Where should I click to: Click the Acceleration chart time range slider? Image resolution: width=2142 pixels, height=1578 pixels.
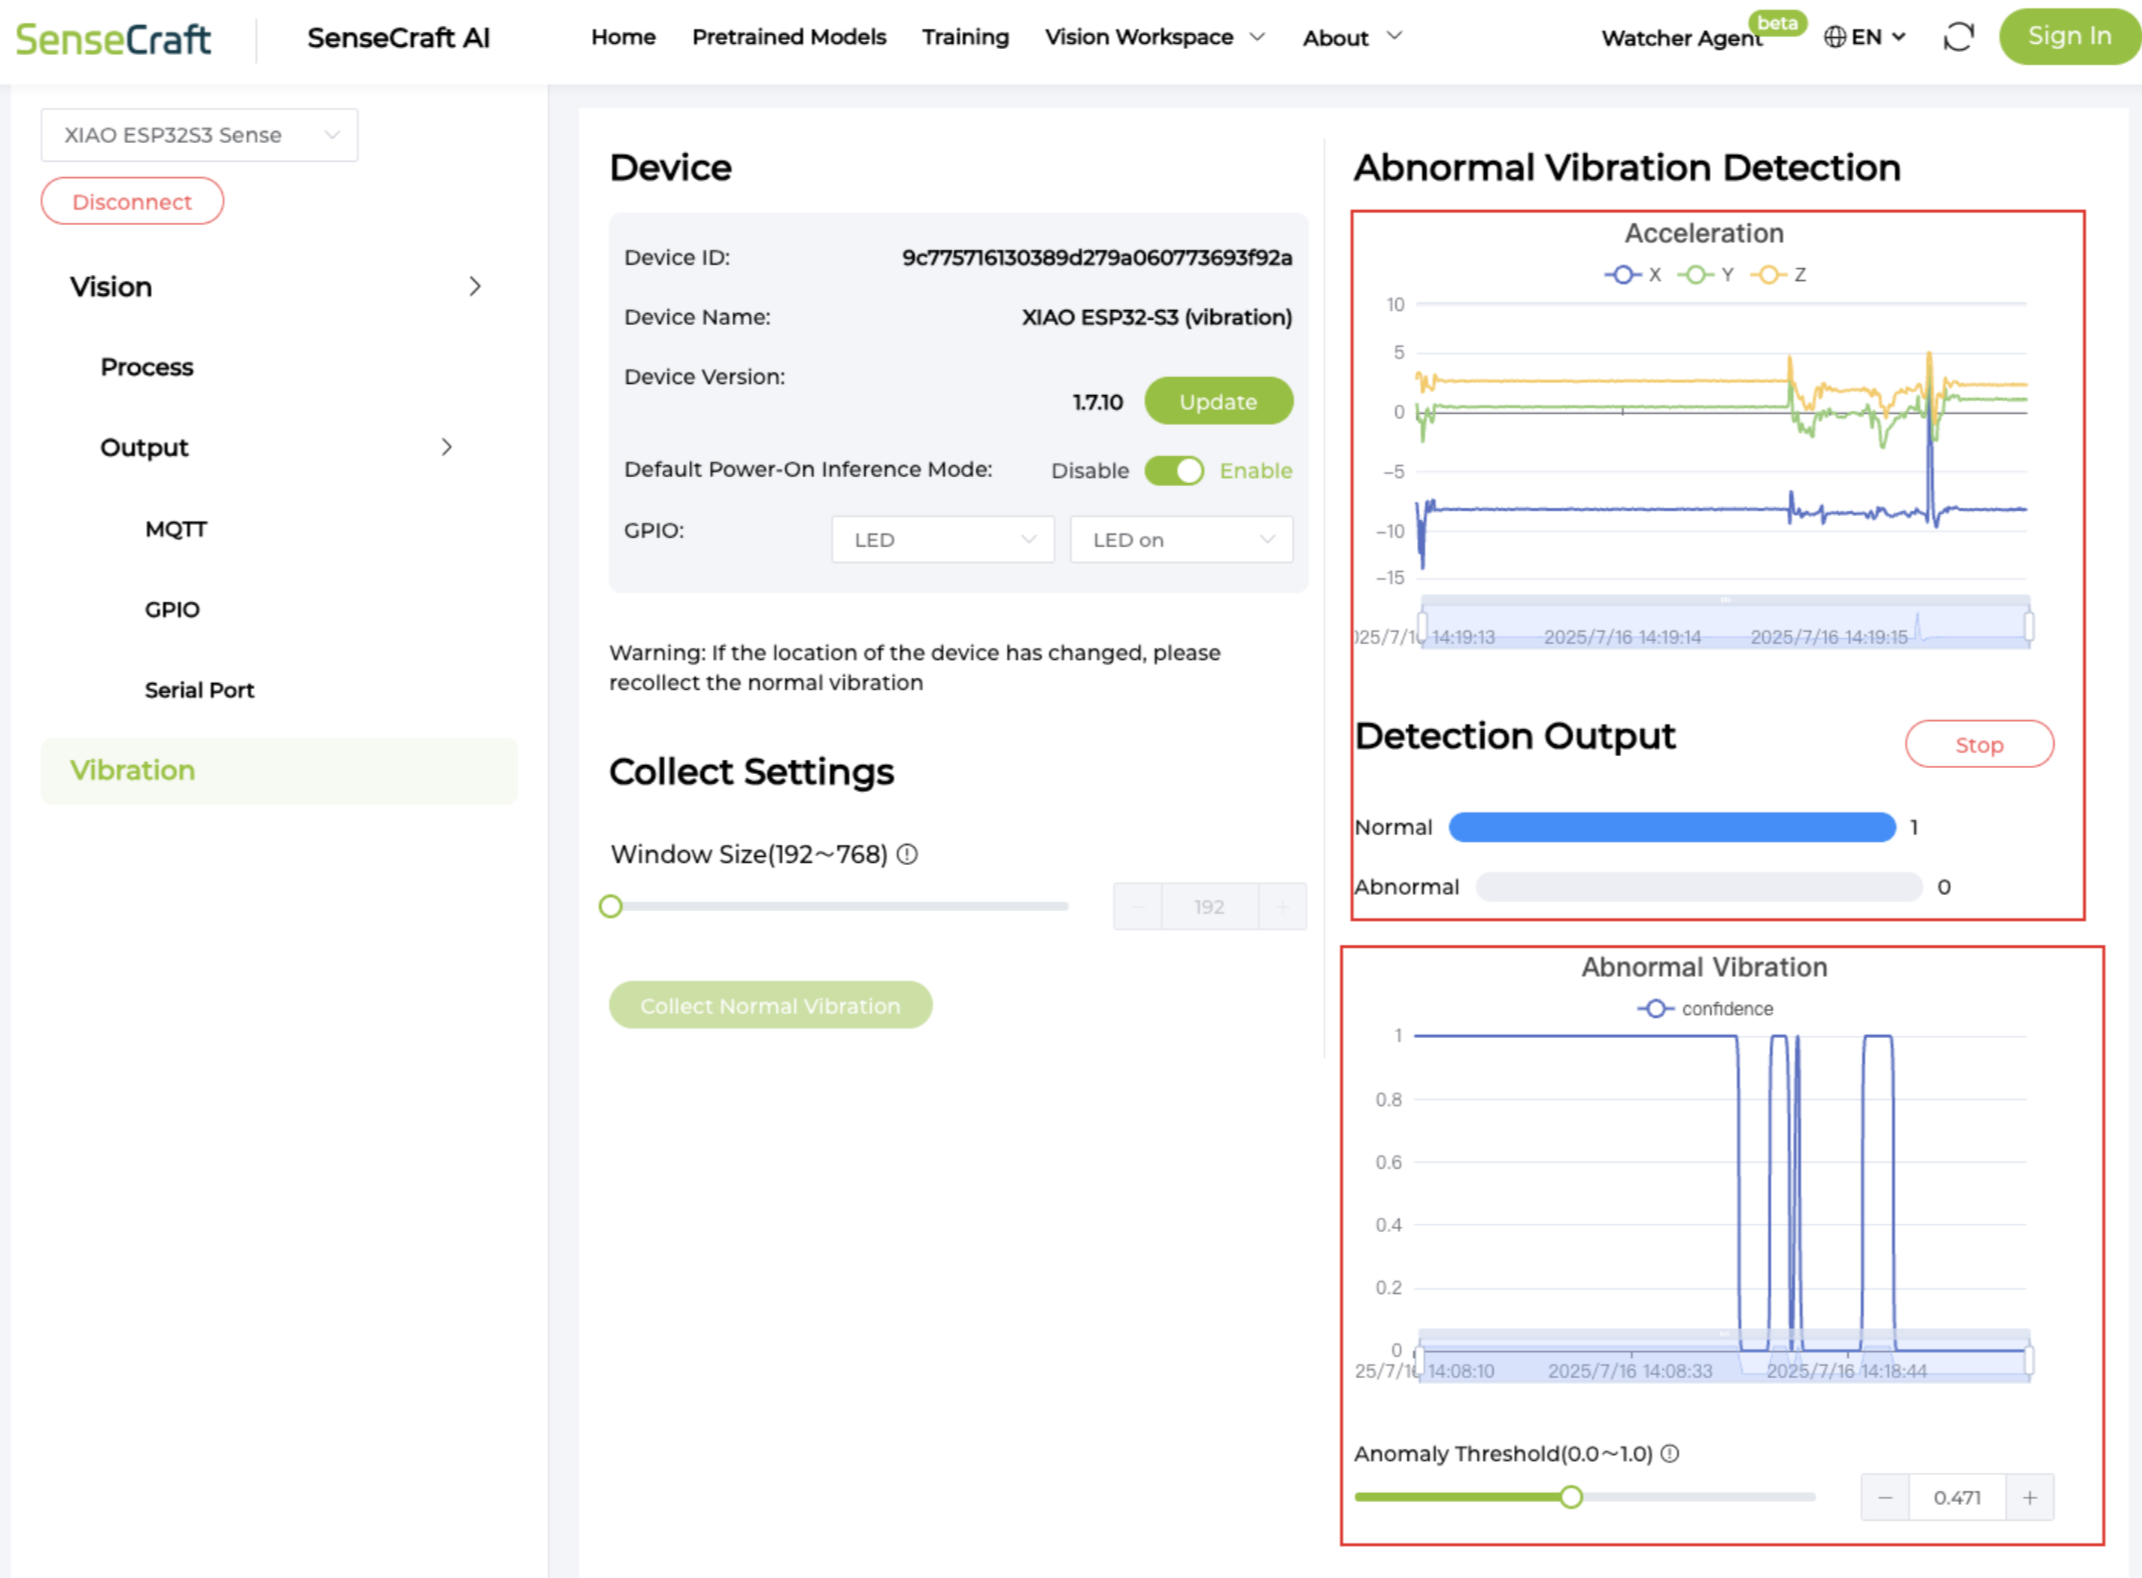pyautogui.click(x=1726, y=622)
